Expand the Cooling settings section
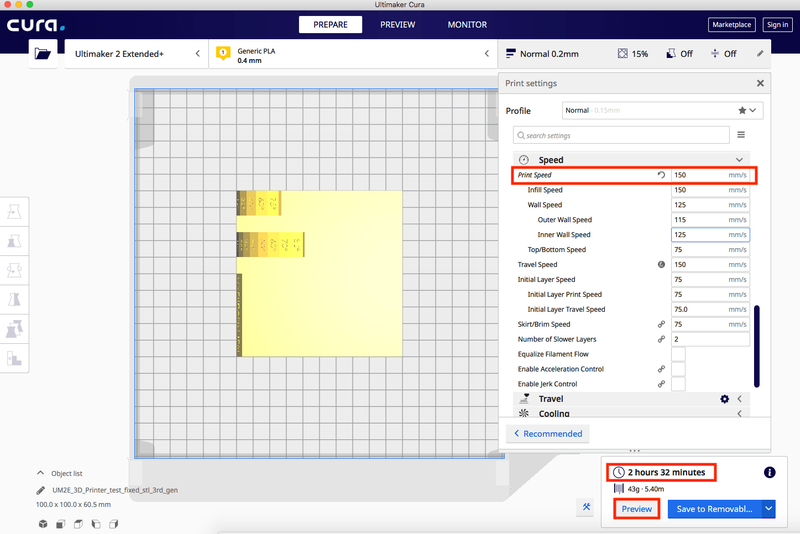Image resolution: width=800 pixels, height=534 pixels. coord(739,413)
